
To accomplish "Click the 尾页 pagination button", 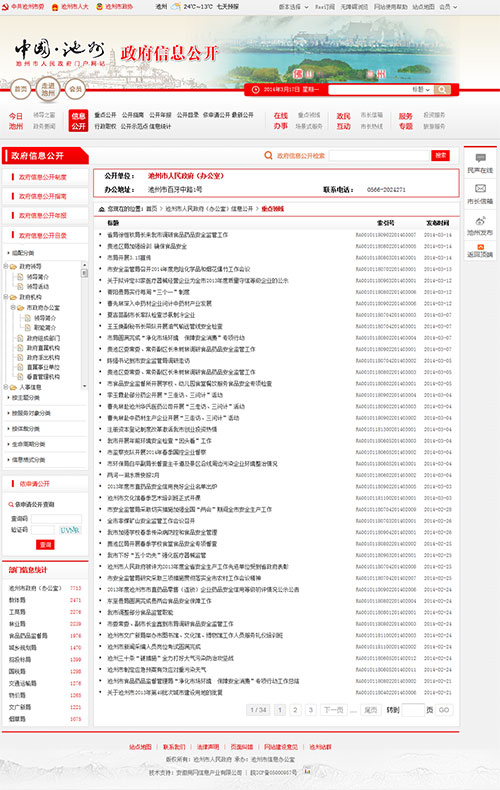I will (370, 710).
